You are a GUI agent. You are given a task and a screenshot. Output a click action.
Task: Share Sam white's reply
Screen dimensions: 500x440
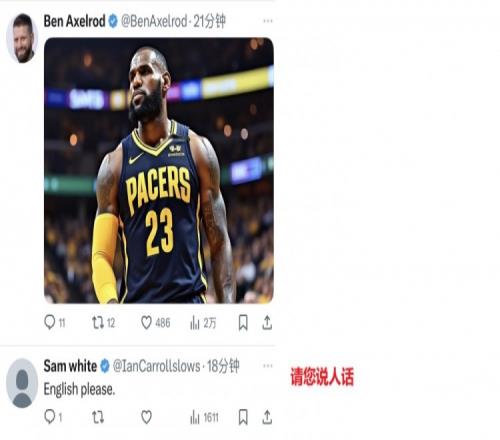(267, 417)
